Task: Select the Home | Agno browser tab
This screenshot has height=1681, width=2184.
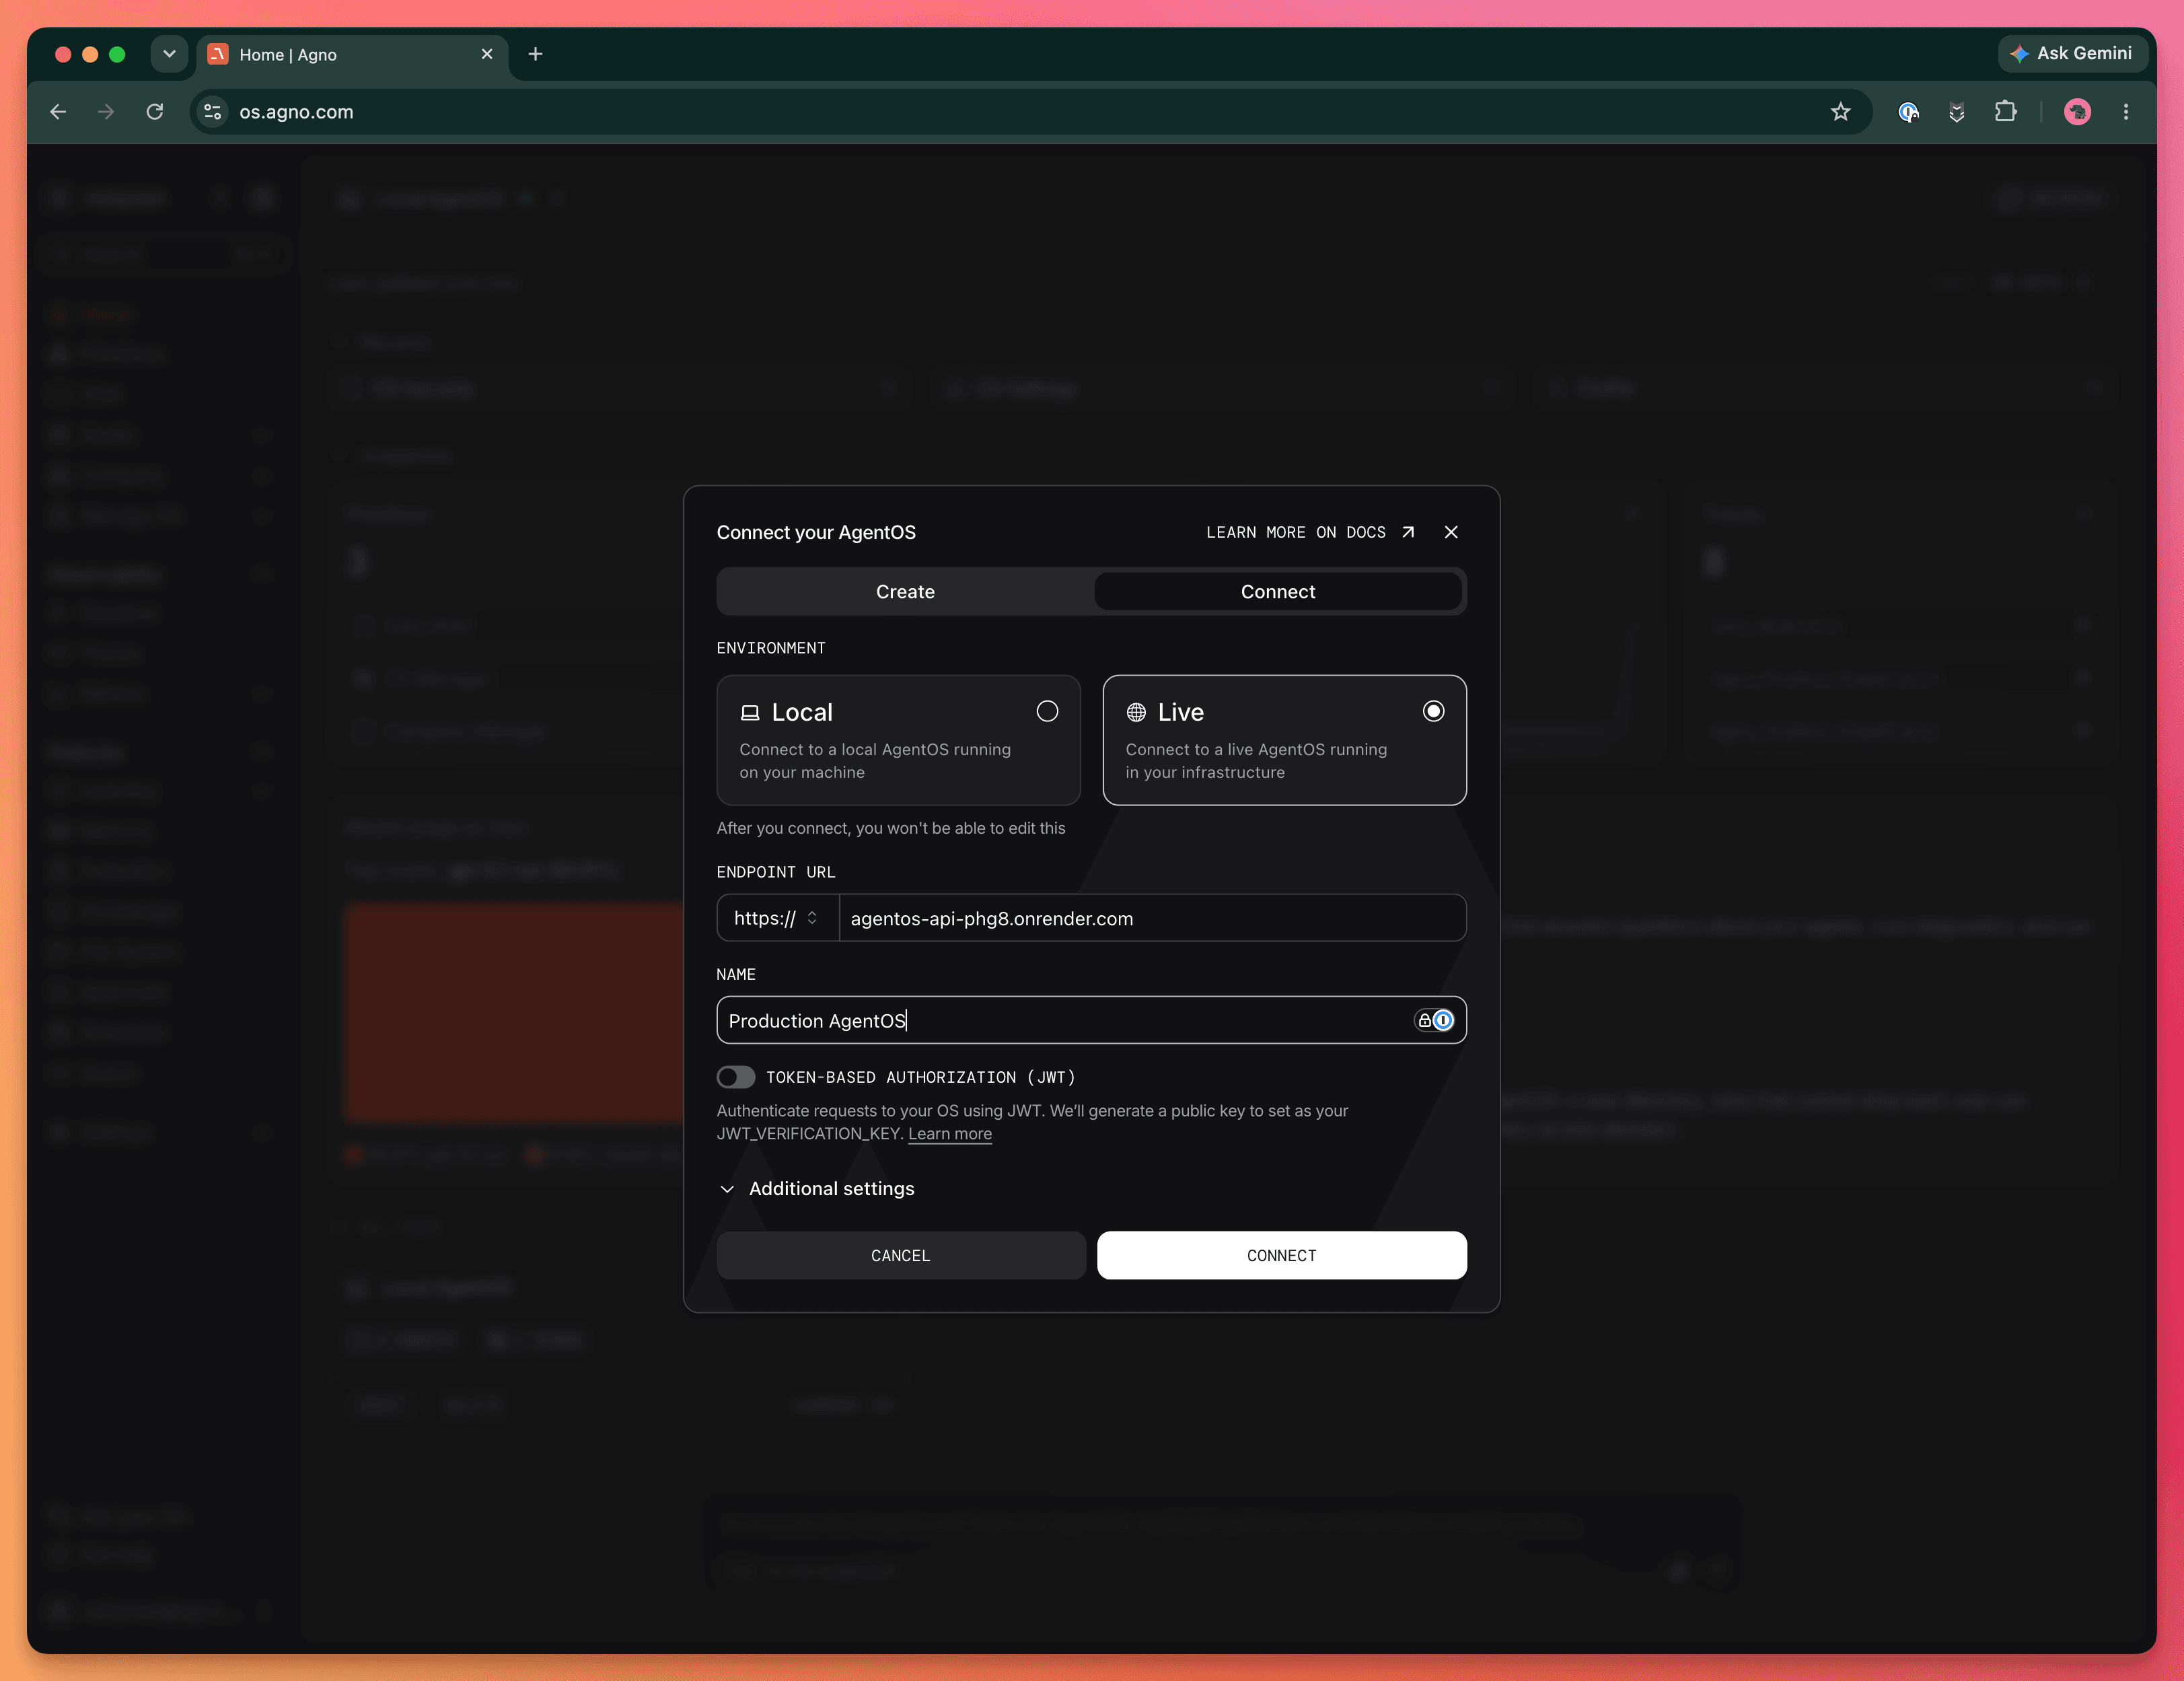Action: coord(352,55)
